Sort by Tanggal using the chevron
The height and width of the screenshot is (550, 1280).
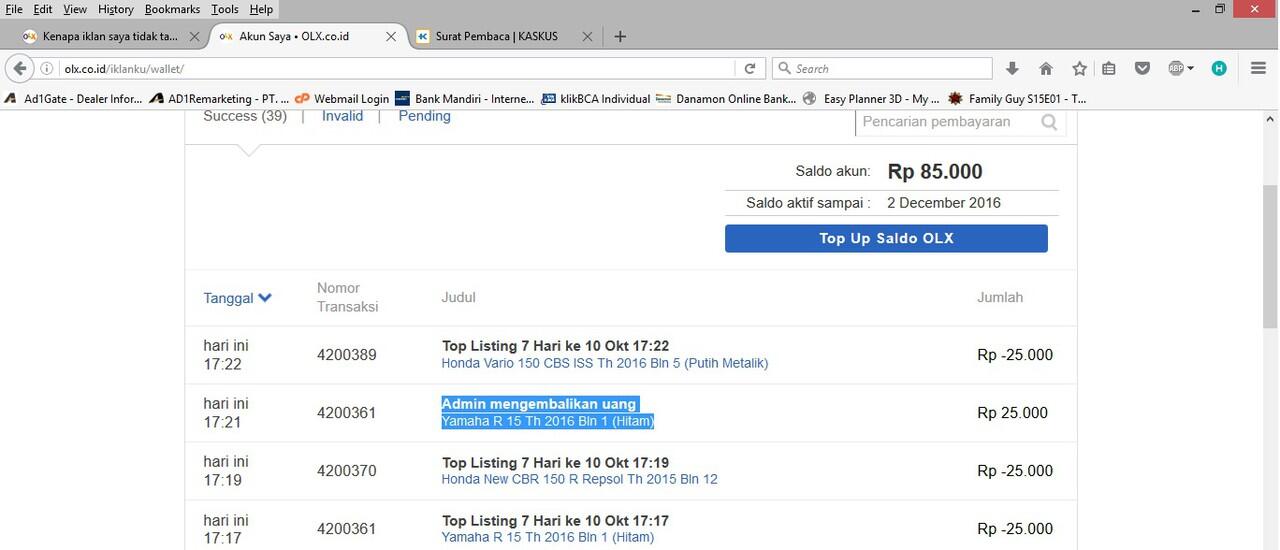265,298
